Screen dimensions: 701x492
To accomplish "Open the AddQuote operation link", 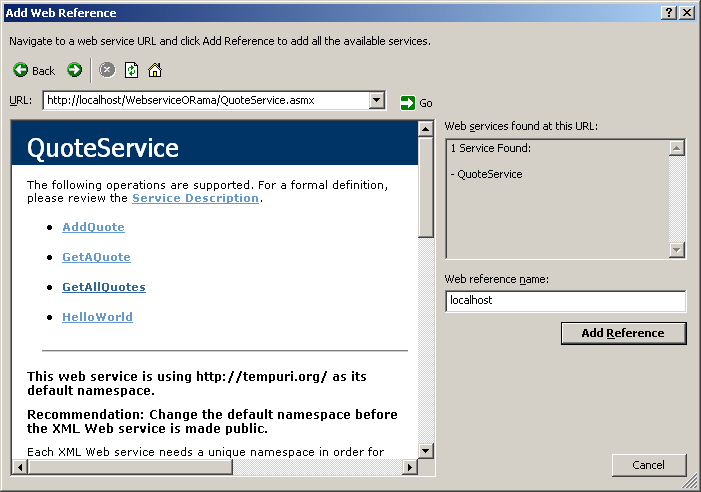I will (93, 227).
